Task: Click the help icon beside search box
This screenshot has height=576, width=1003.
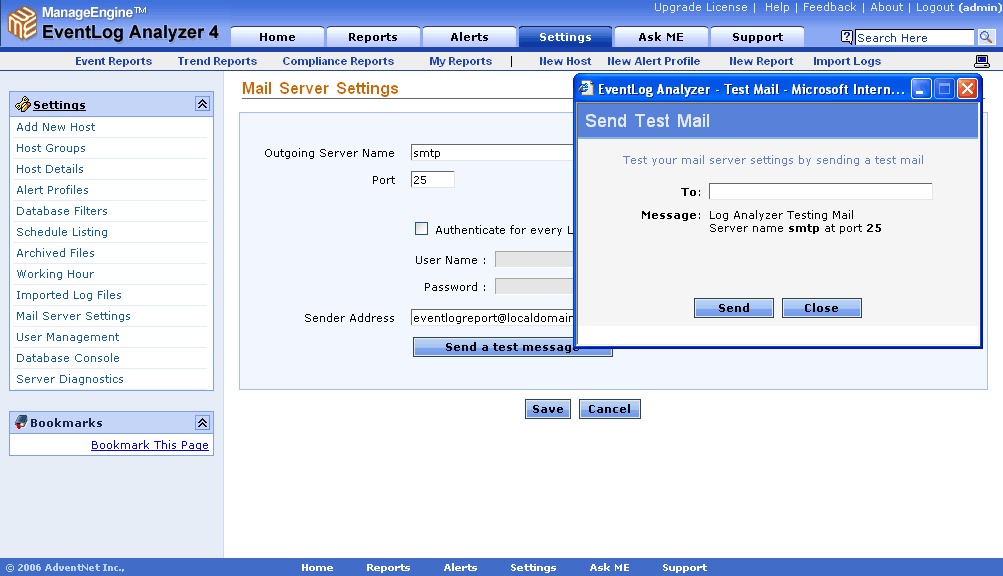Action: (x=846, y=37)
